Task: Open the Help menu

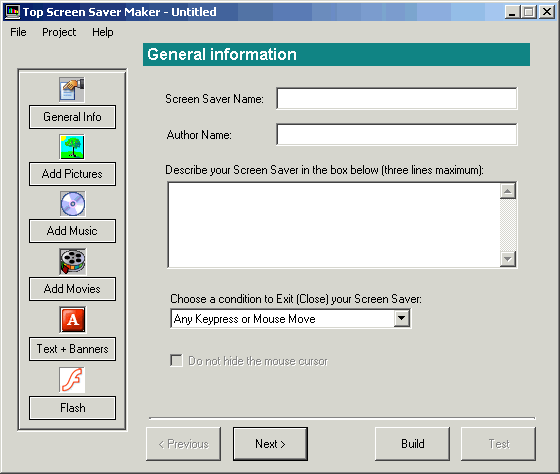Action: 102,32
